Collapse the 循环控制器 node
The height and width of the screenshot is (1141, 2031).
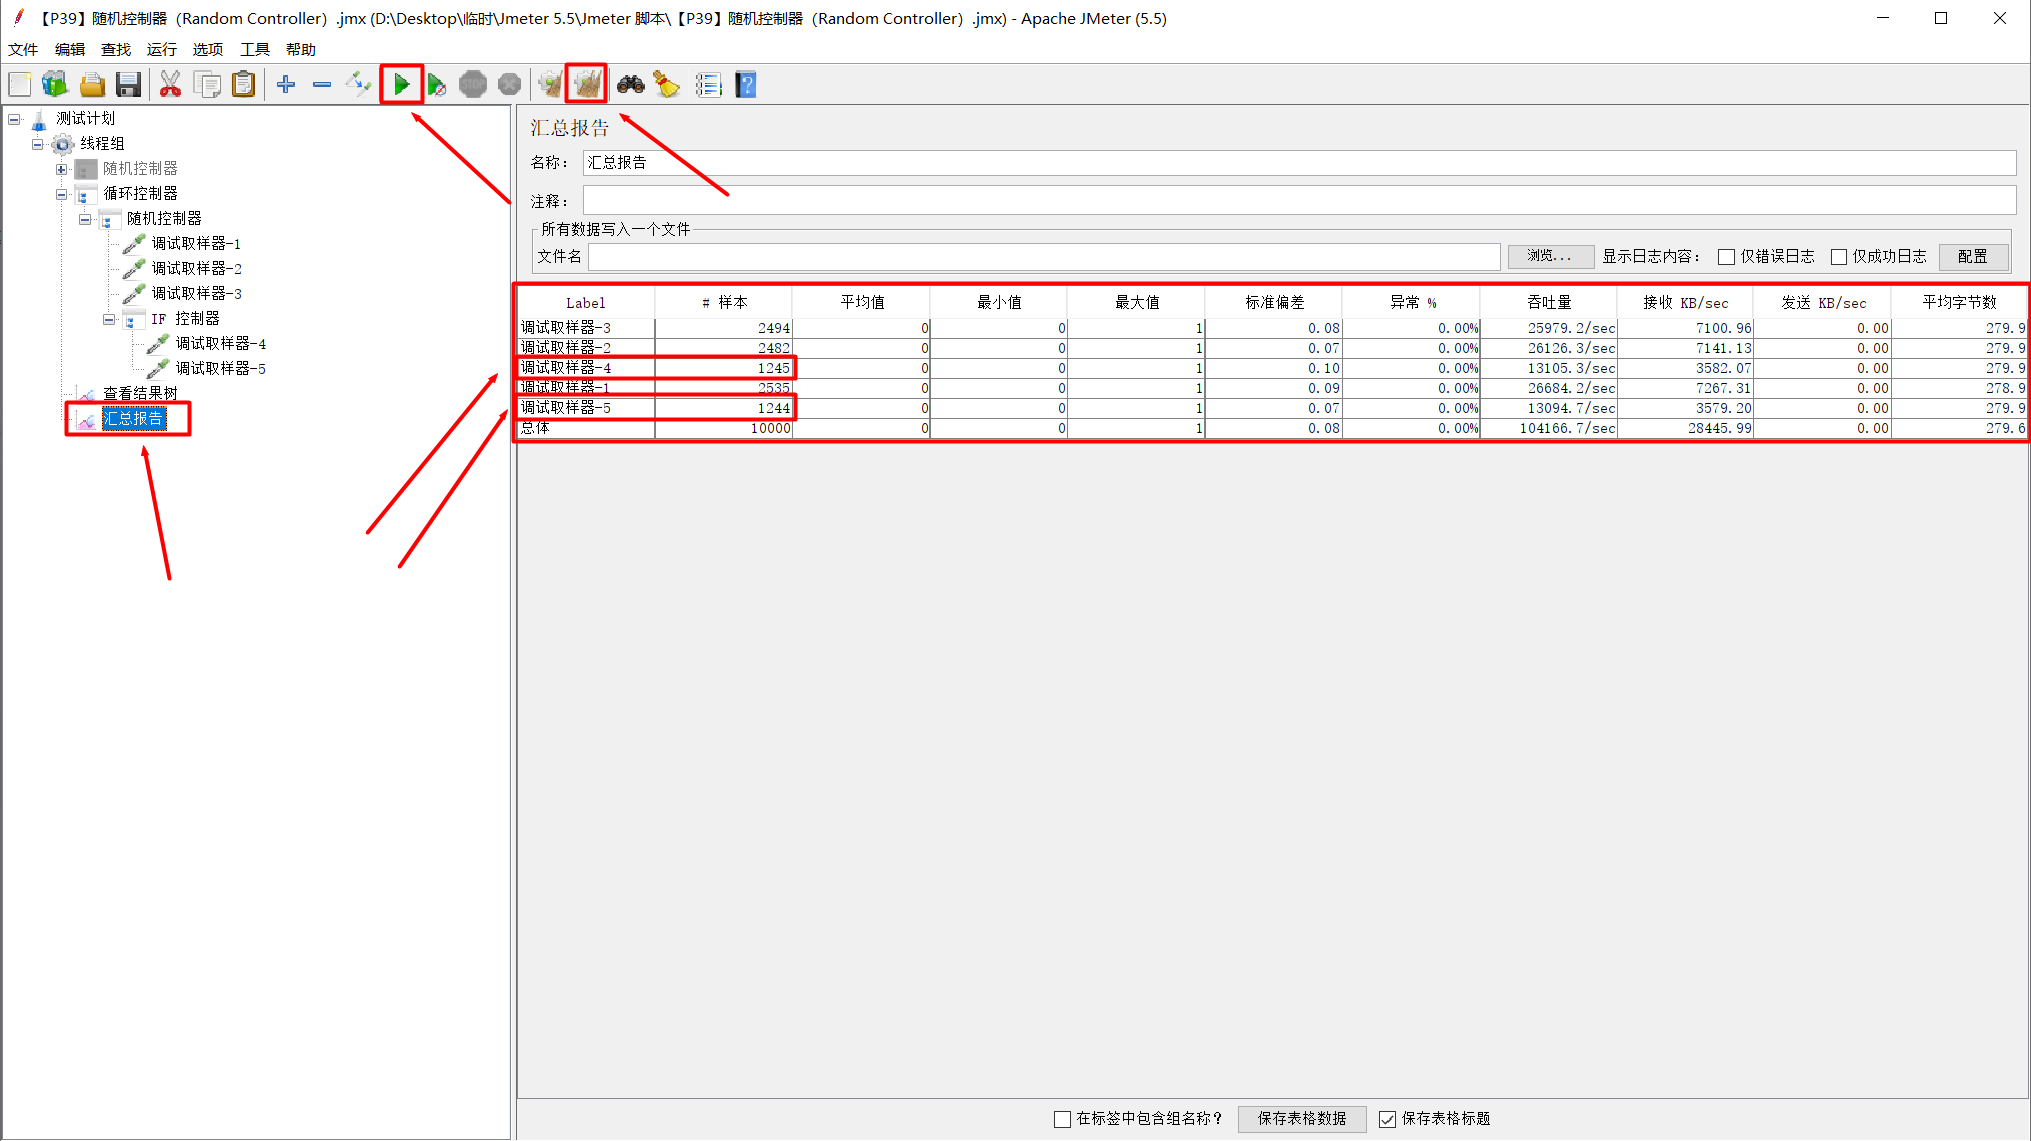pyautogui.click(x=62, y=194)
